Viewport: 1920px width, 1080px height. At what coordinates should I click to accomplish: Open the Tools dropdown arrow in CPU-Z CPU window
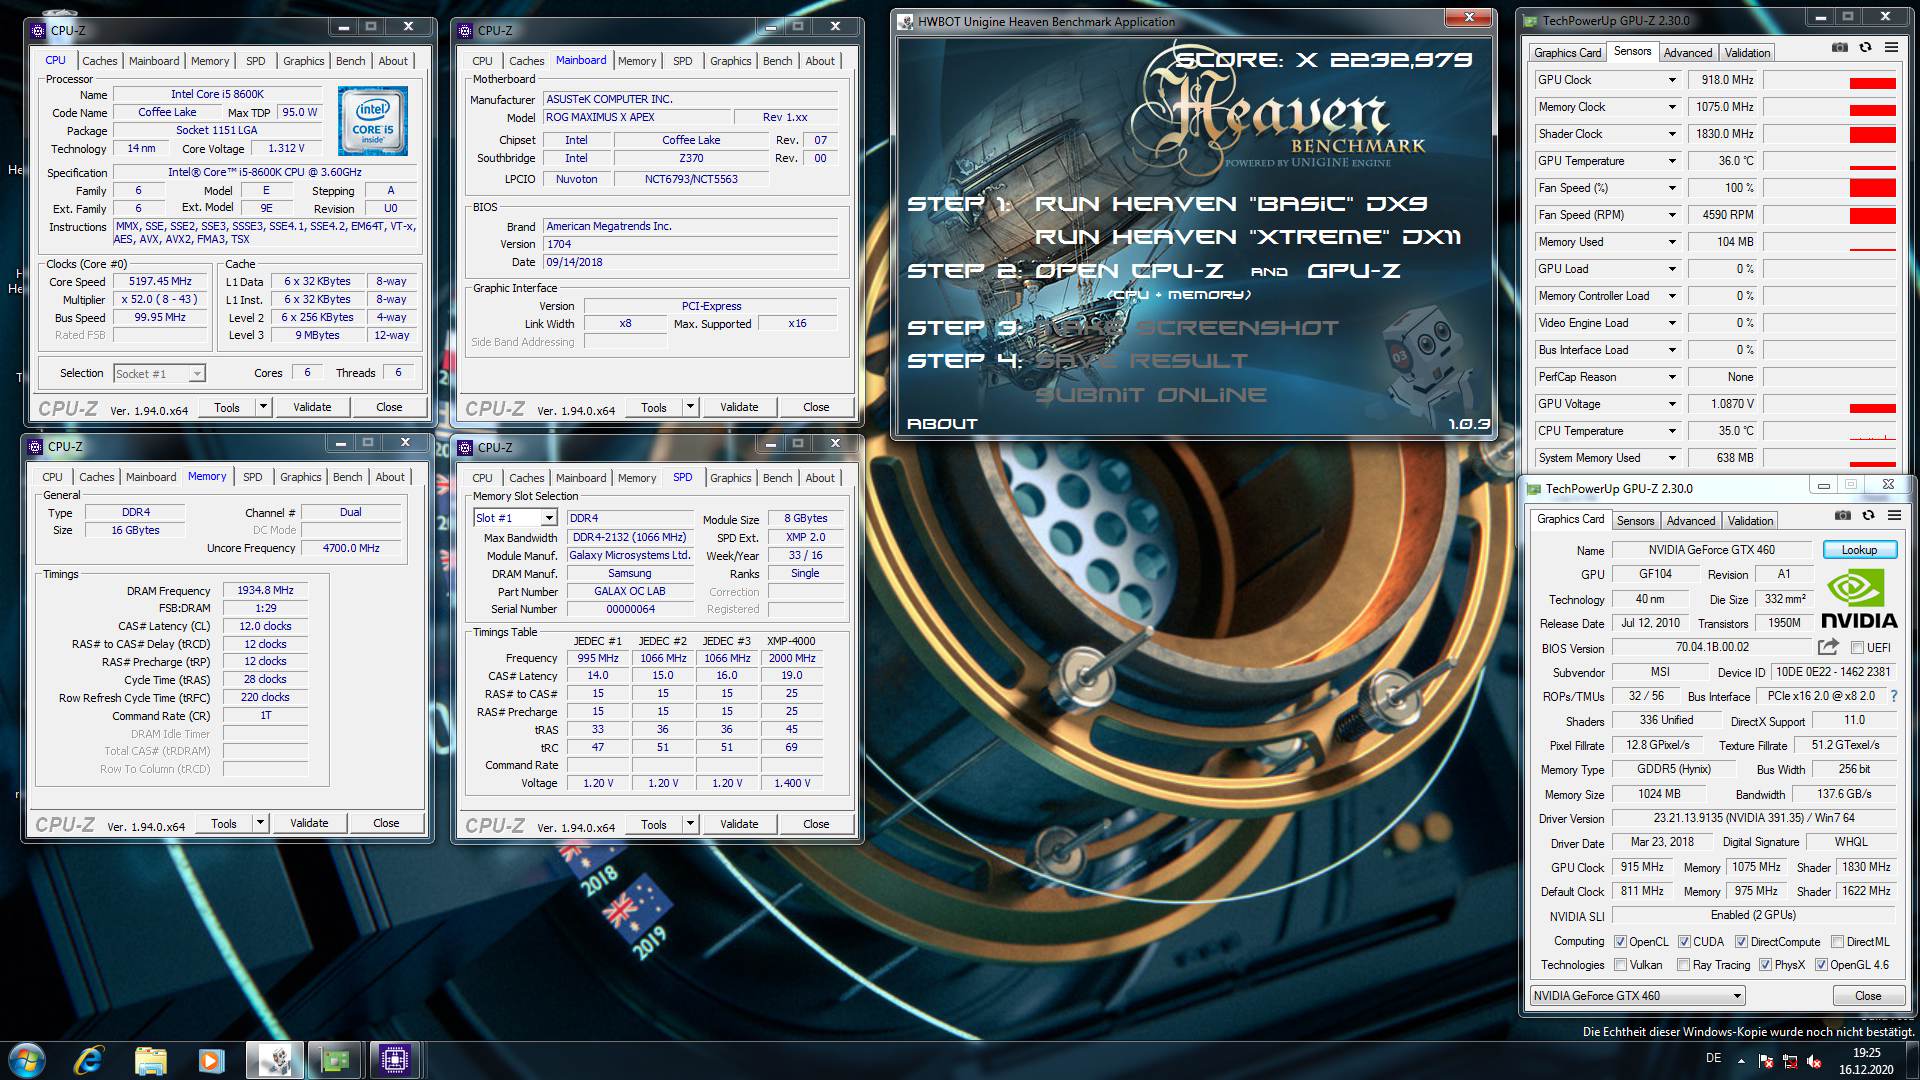tap(263, 407)
